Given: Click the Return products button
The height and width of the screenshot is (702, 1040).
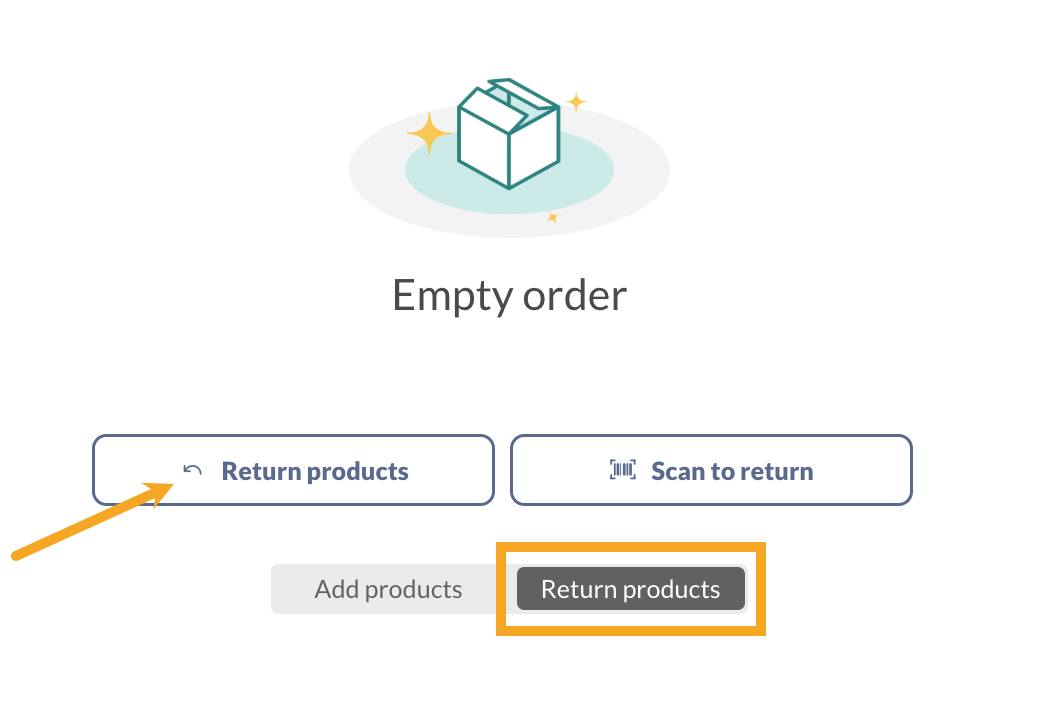Looking at the screenshot, I should pyautogui.click(x=293, y=469).
